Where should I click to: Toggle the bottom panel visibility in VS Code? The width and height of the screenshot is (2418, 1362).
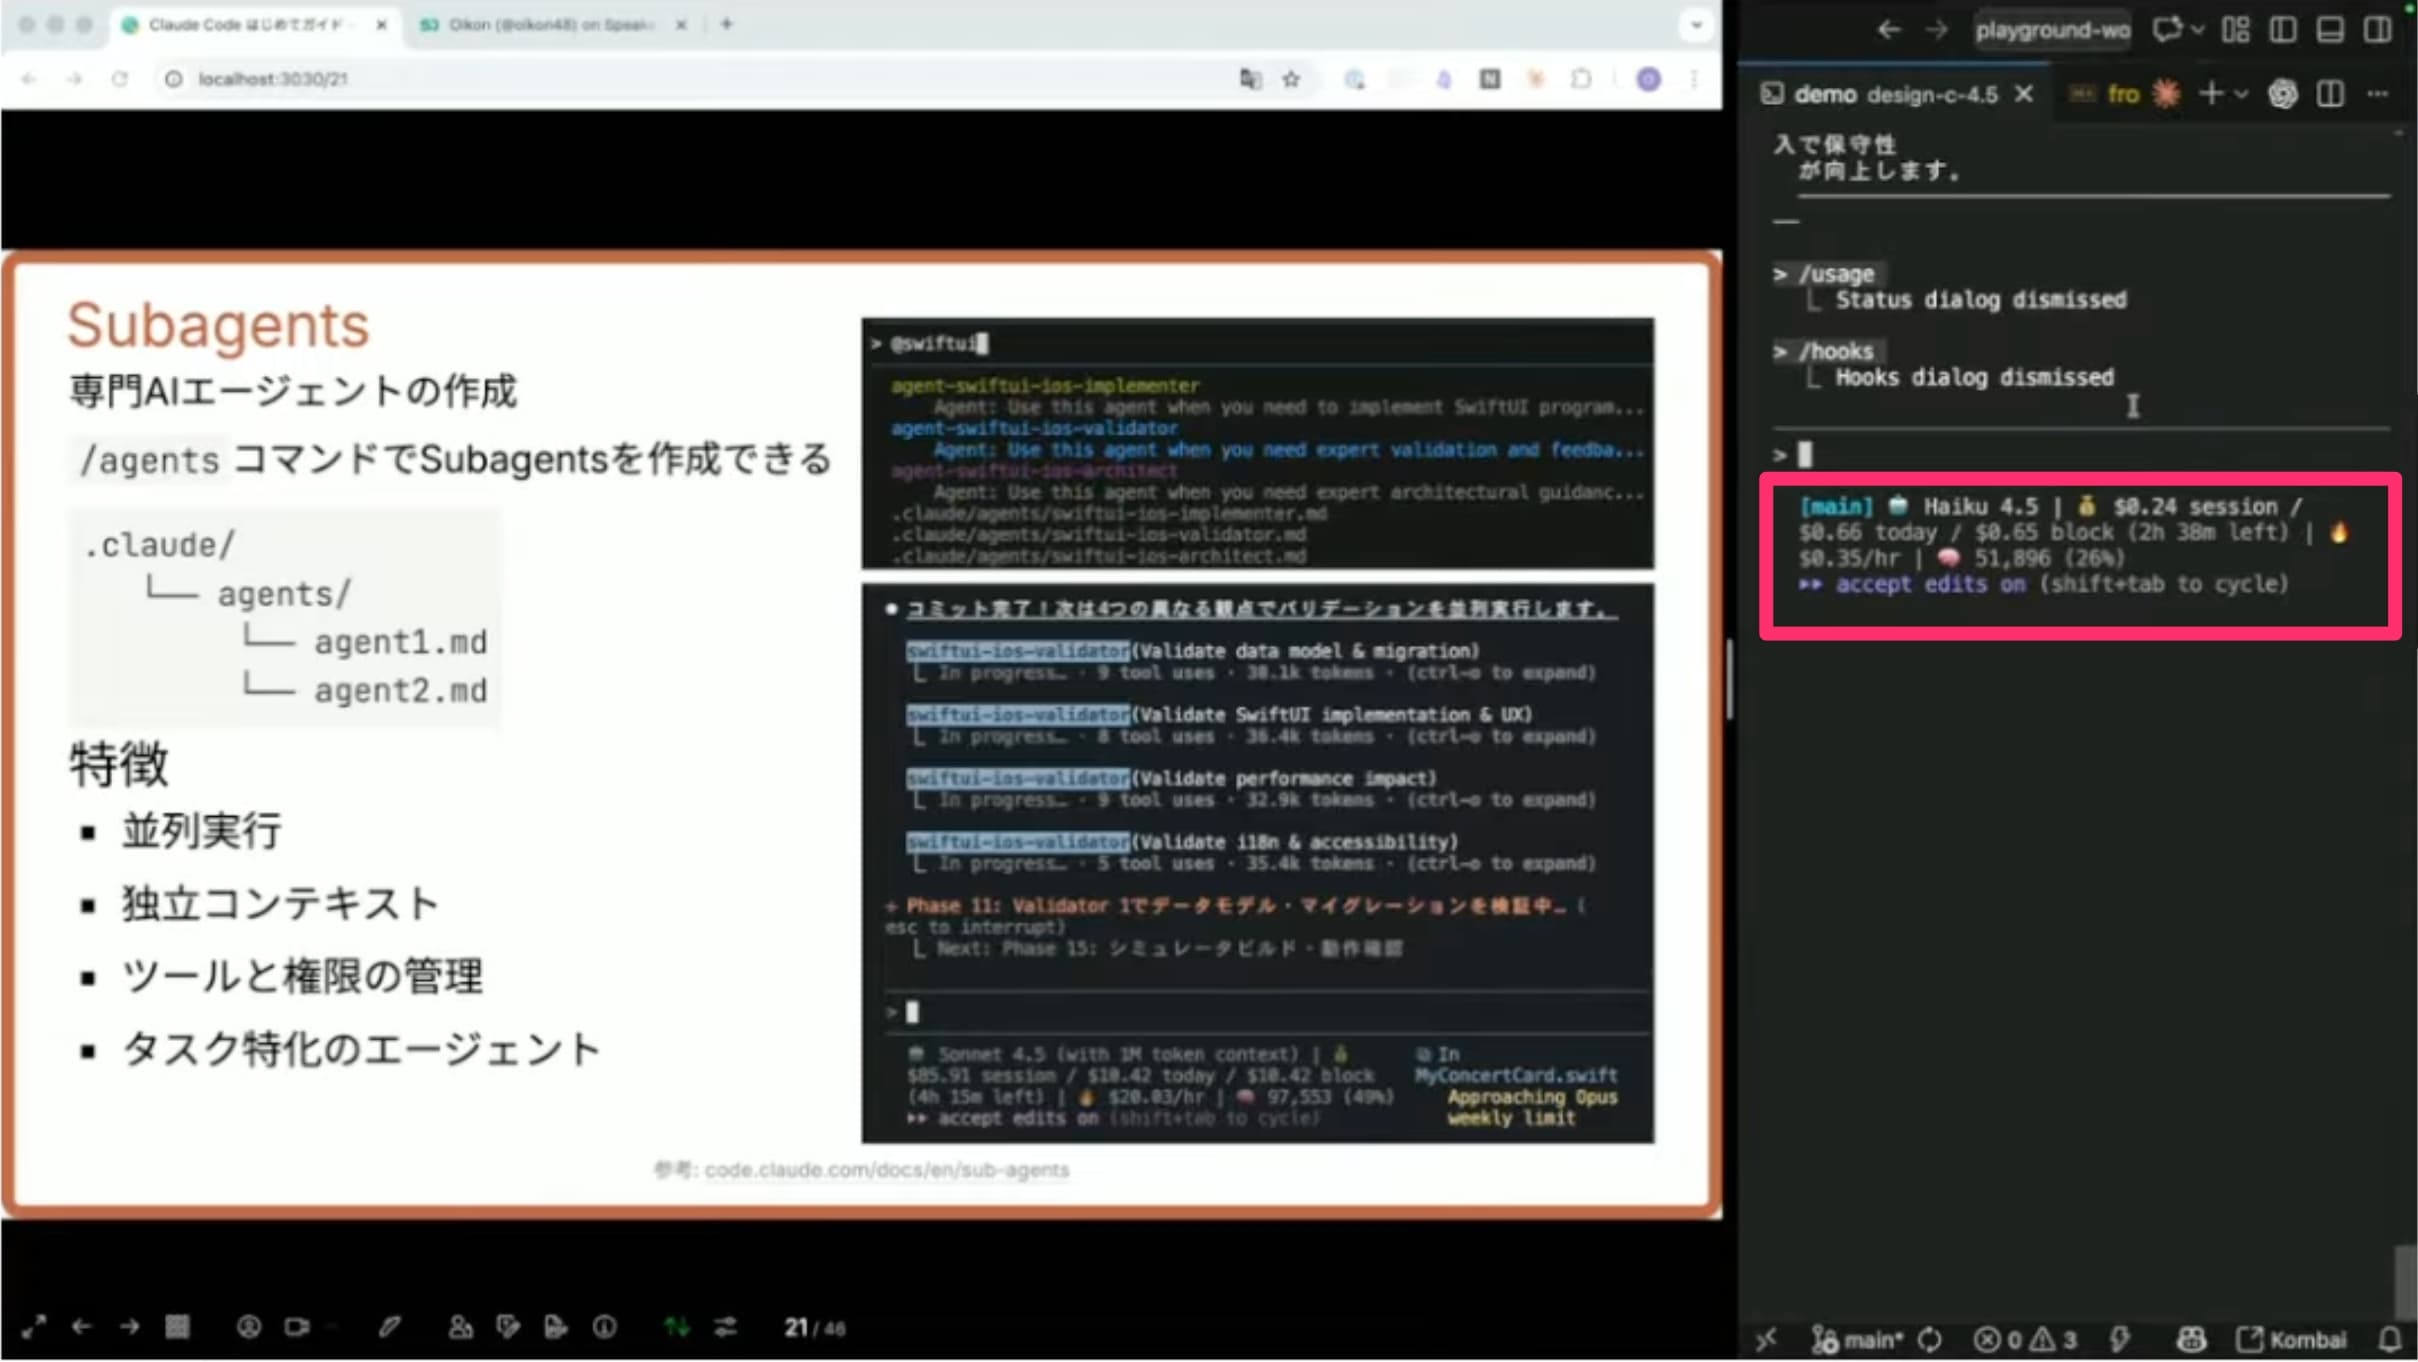tap(2330, 30)
